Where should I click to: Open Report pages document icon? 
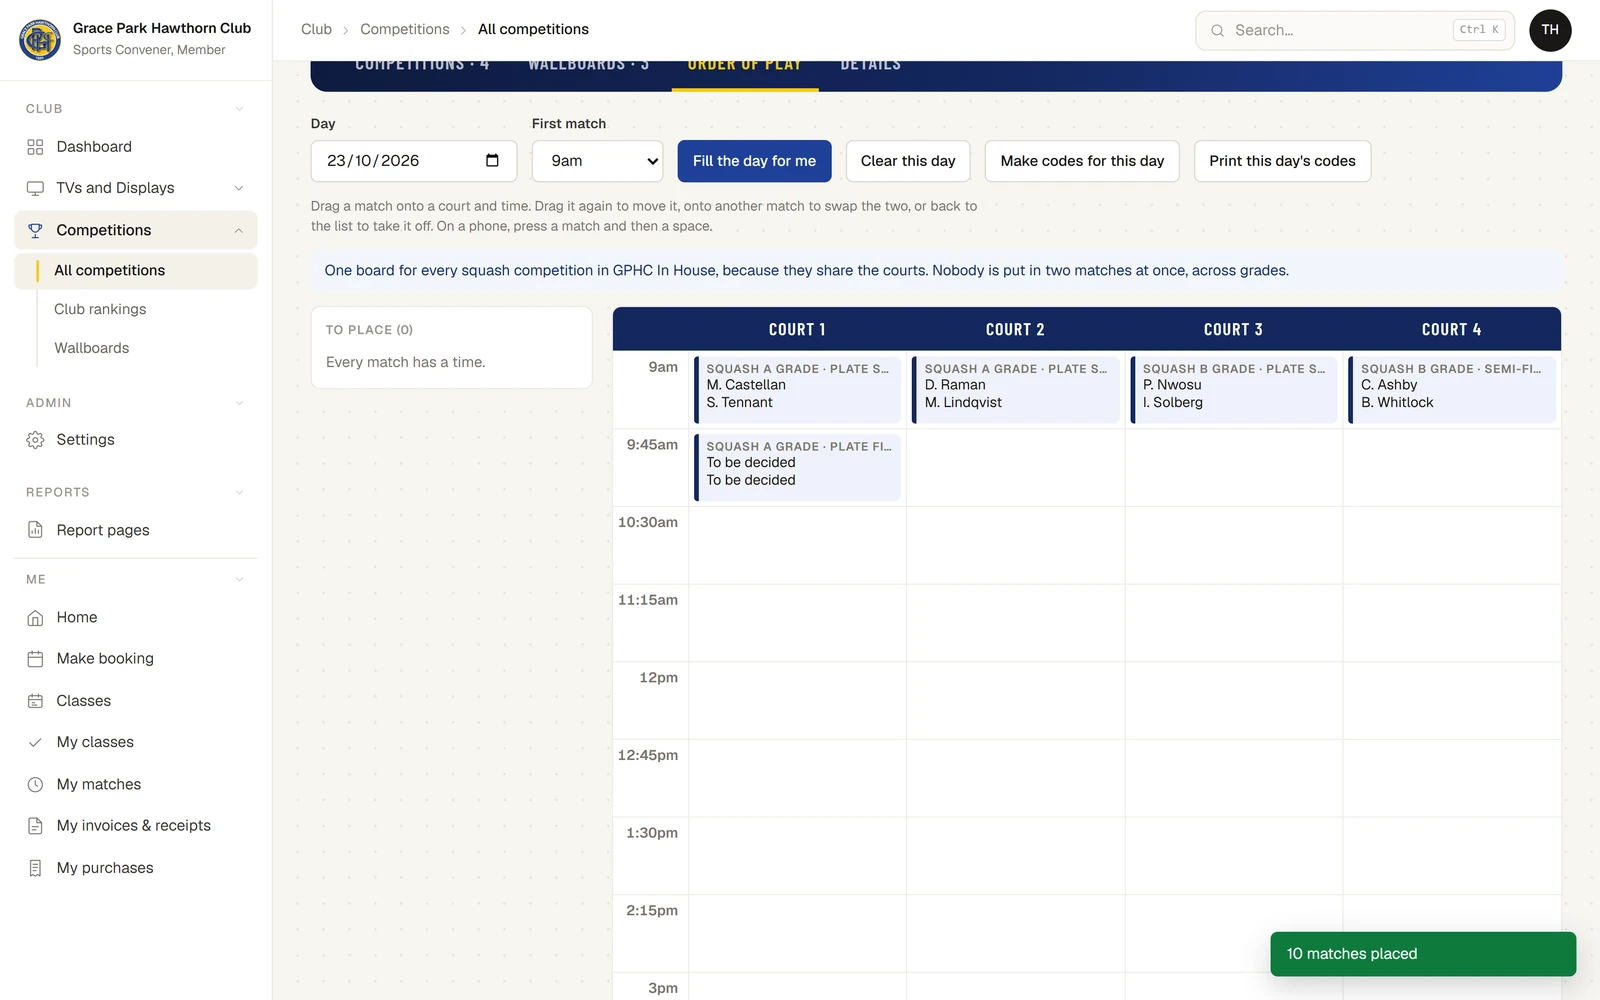[x=35, y=530]
